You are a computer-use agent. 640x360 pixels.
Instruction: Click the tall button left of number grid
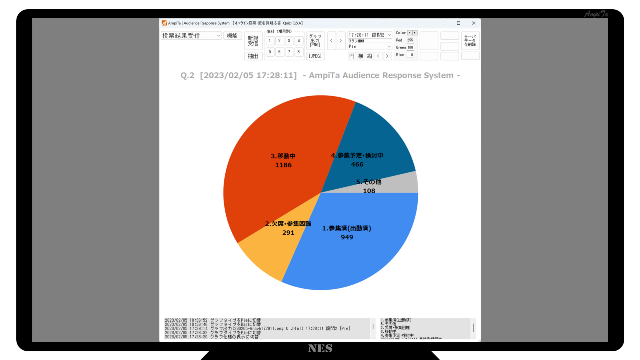[253, 41]
